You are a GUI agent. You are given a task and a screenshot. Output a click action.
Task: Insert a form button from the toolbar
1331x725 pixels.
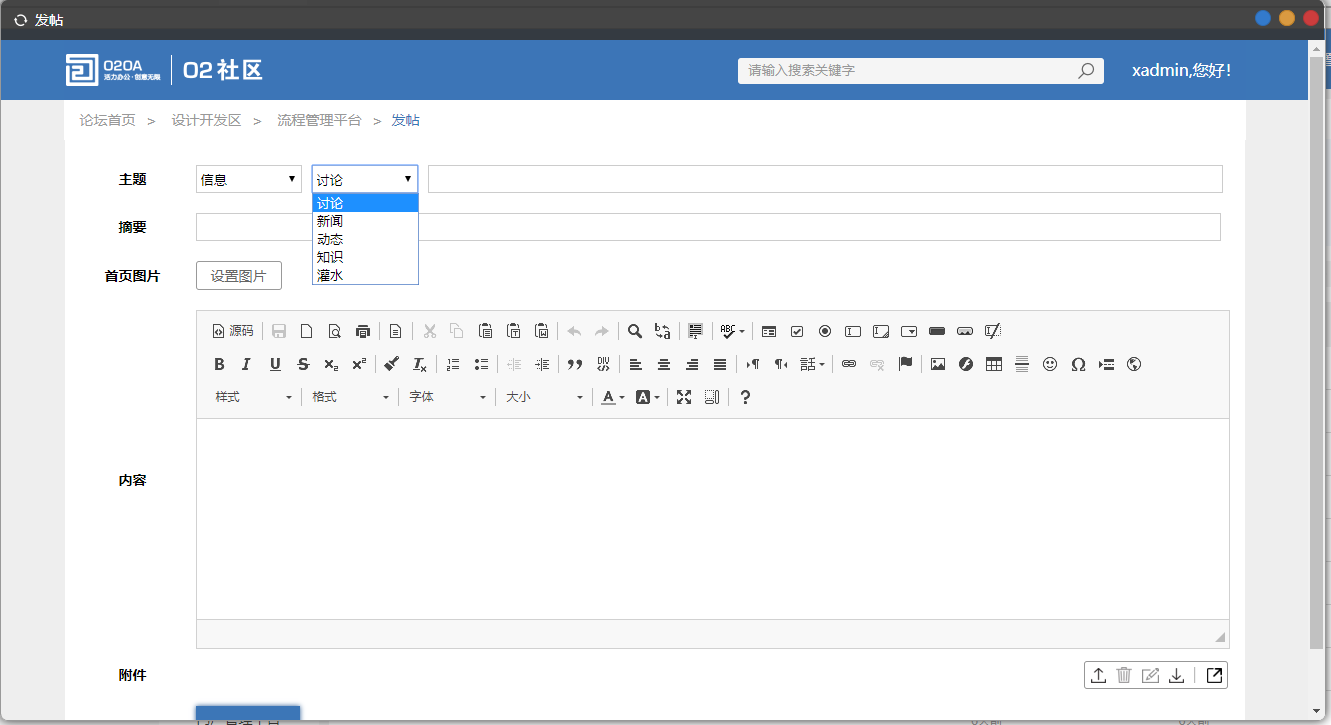pos(937,331)
